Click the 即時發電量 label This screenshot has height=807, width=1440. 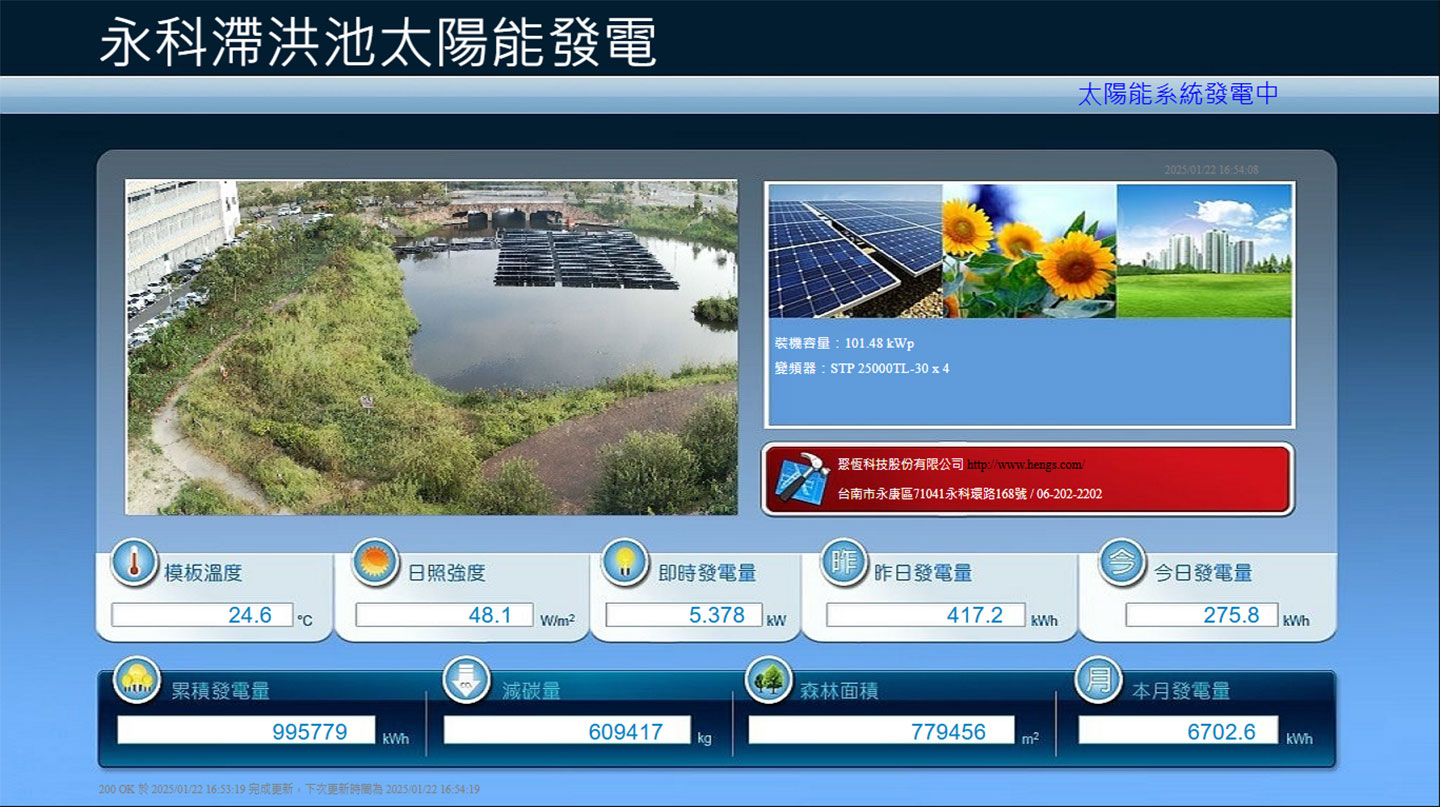[707, 573]
